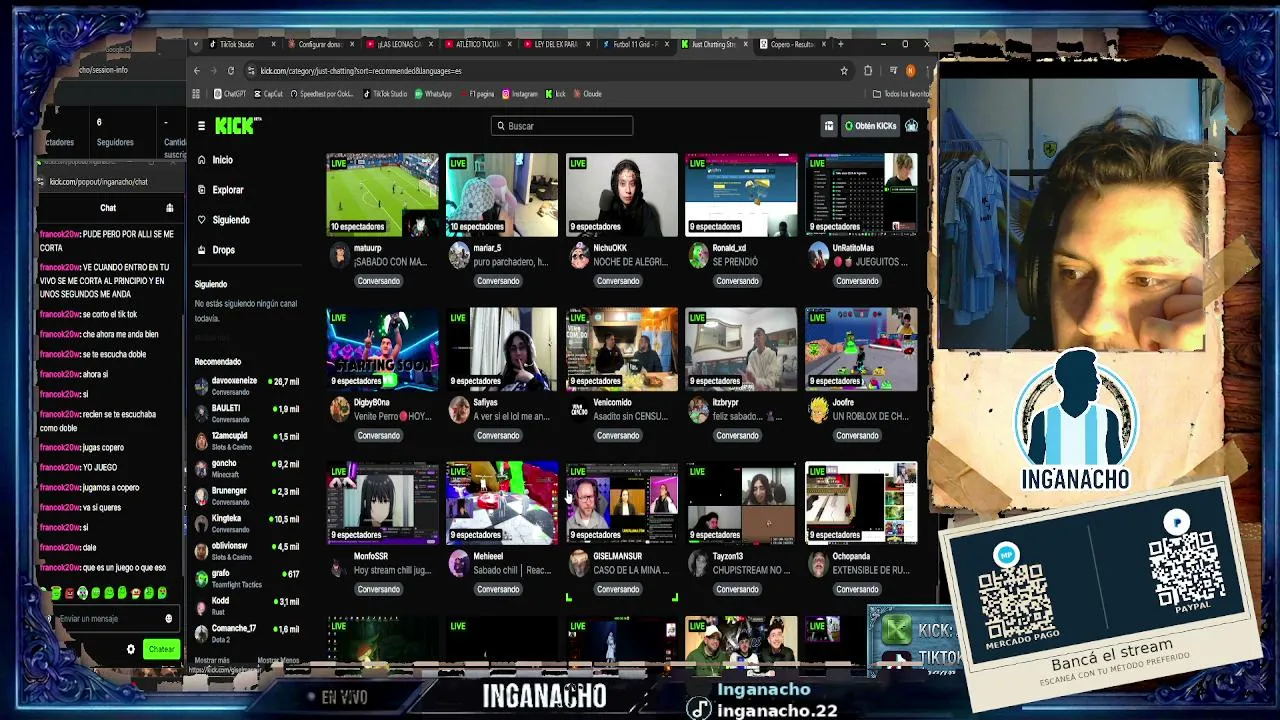This screenshot has width=1280, height=720.
Task: Open the CapCut bookmark
Action: pyautogui.click(x=270, y=94)
